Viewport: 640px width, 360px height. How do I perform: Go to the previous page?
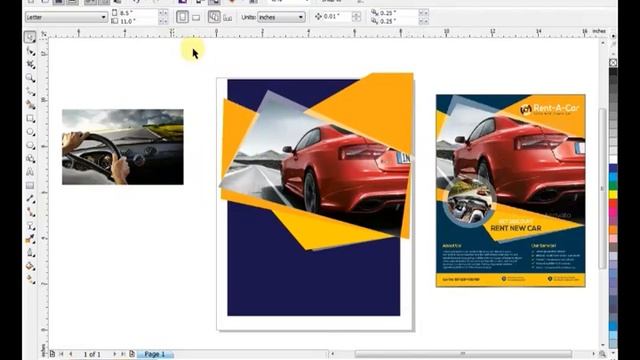(x=71, y=354)
